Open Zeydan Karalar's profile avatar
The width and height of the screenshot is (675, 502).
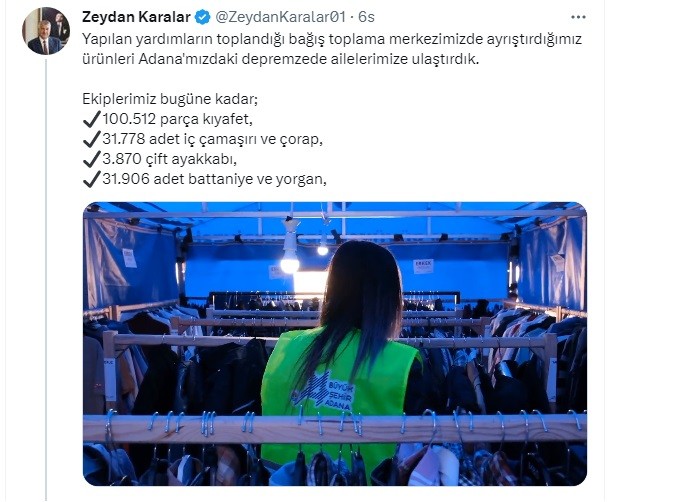coord(46,31)
